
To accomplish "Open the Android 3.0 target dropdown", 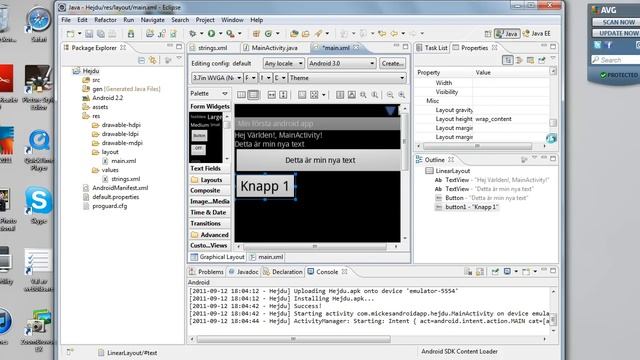I will 342,63.
